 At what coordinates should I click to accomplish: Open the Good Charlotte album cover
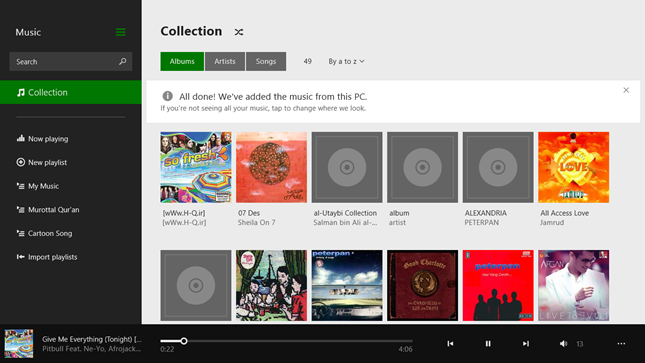422,285
